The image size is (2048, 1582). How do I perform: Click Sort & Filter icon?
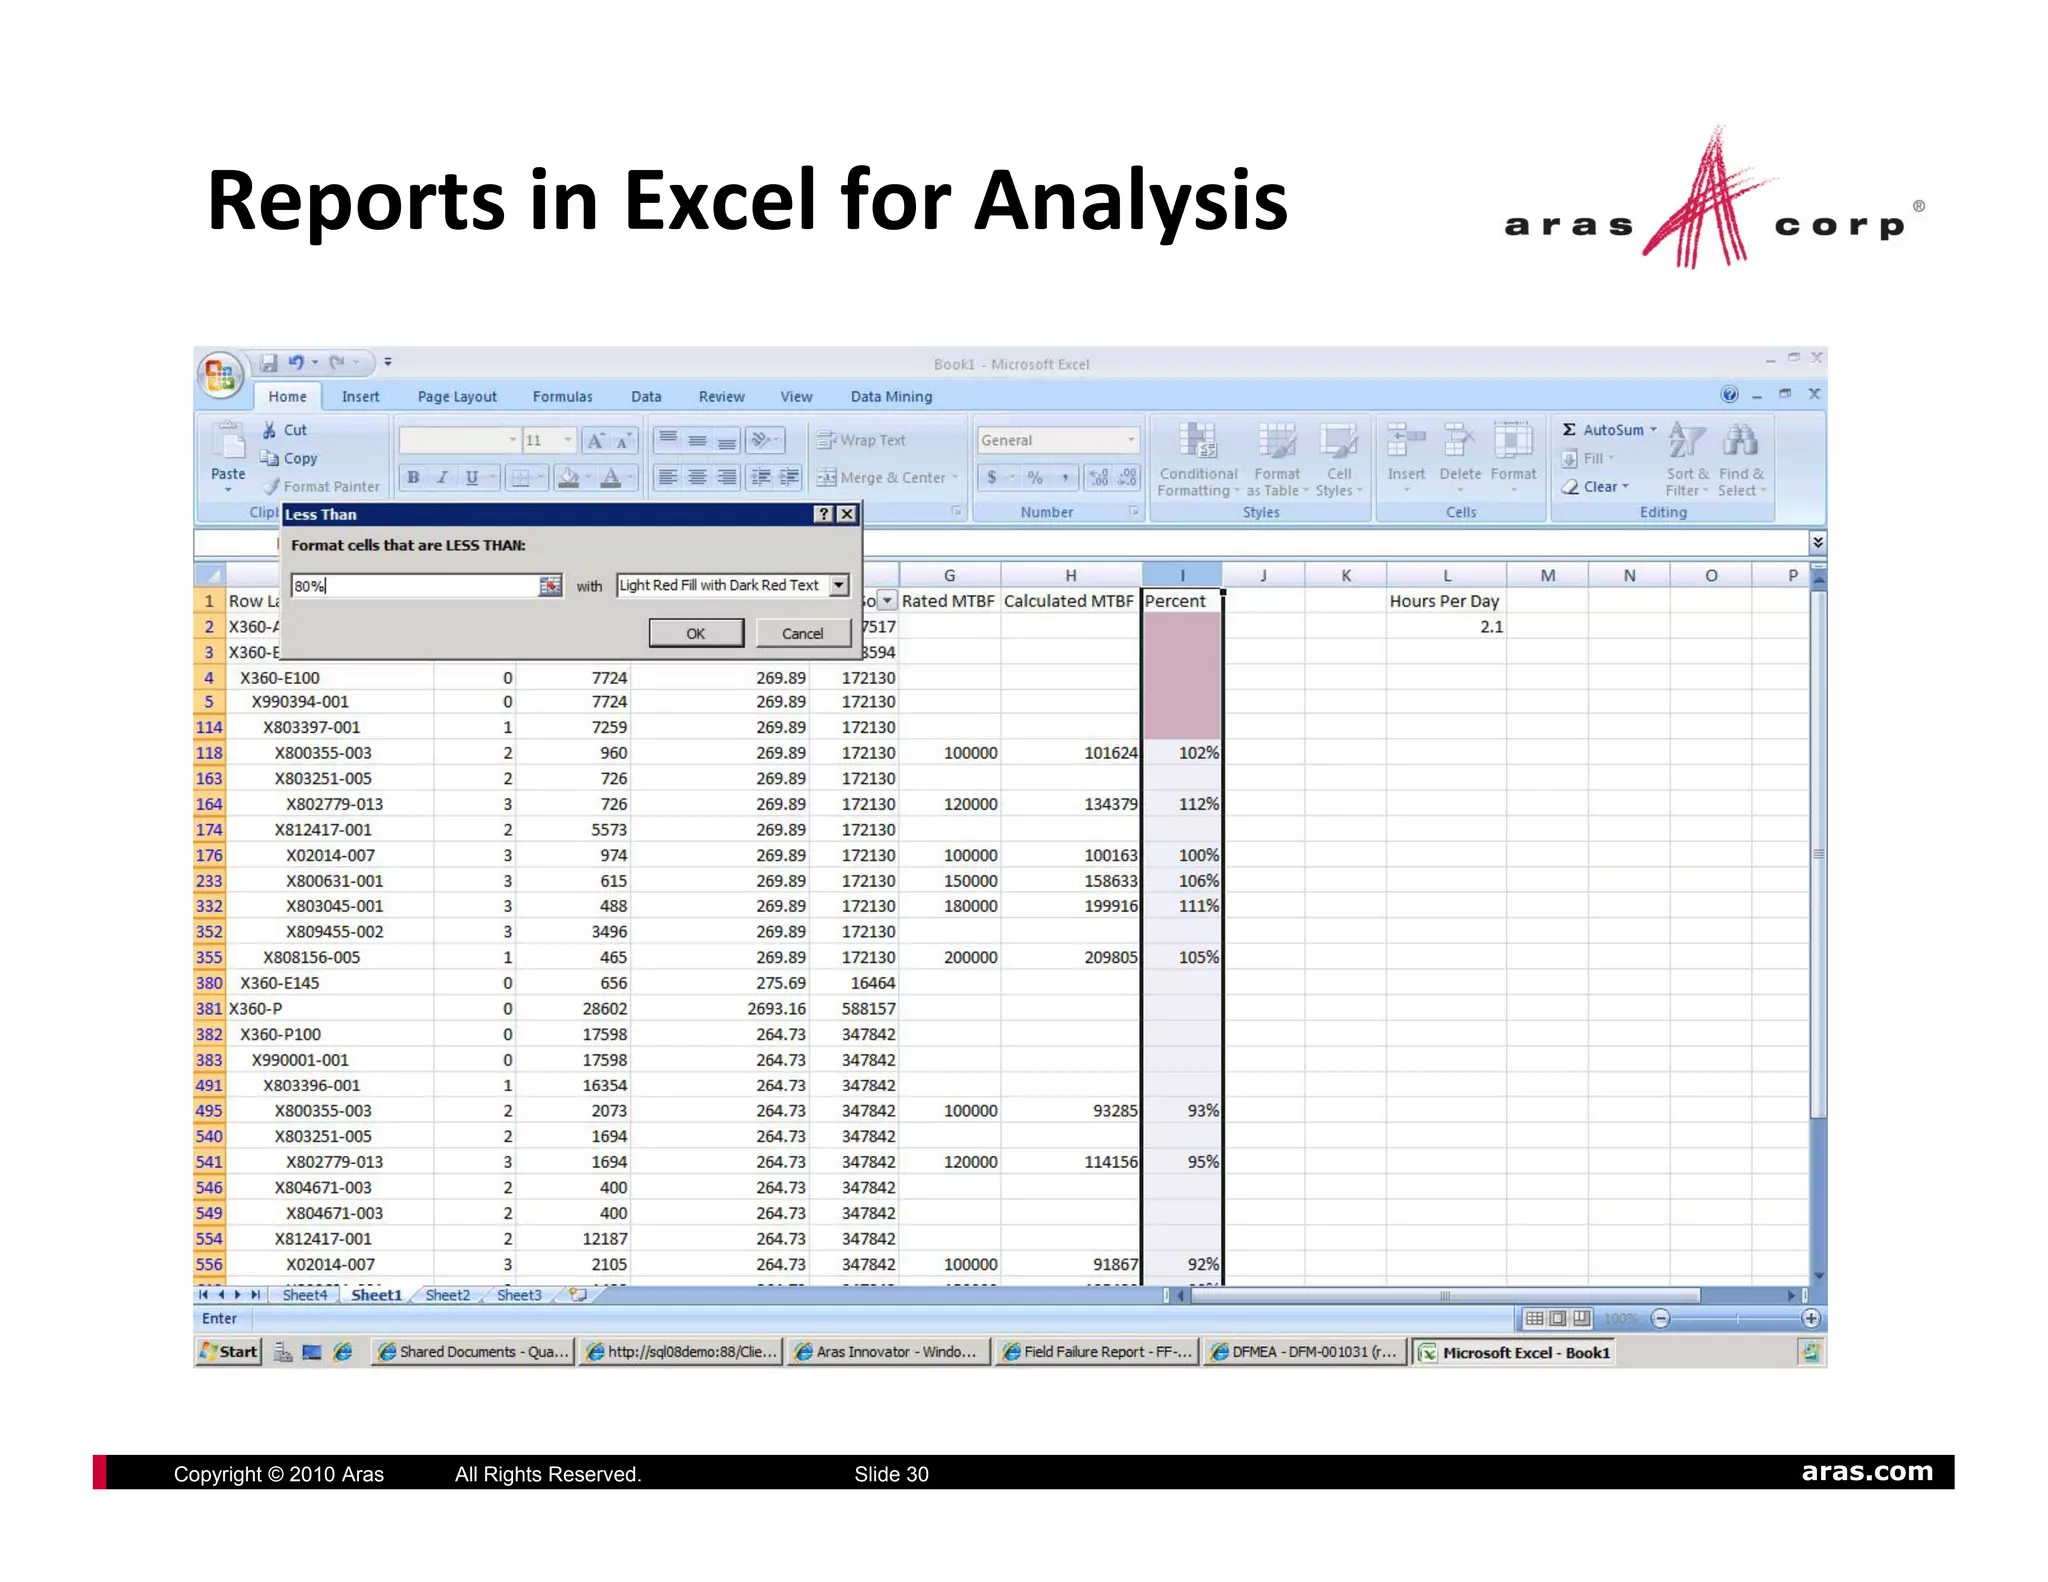click(1687, 441)
